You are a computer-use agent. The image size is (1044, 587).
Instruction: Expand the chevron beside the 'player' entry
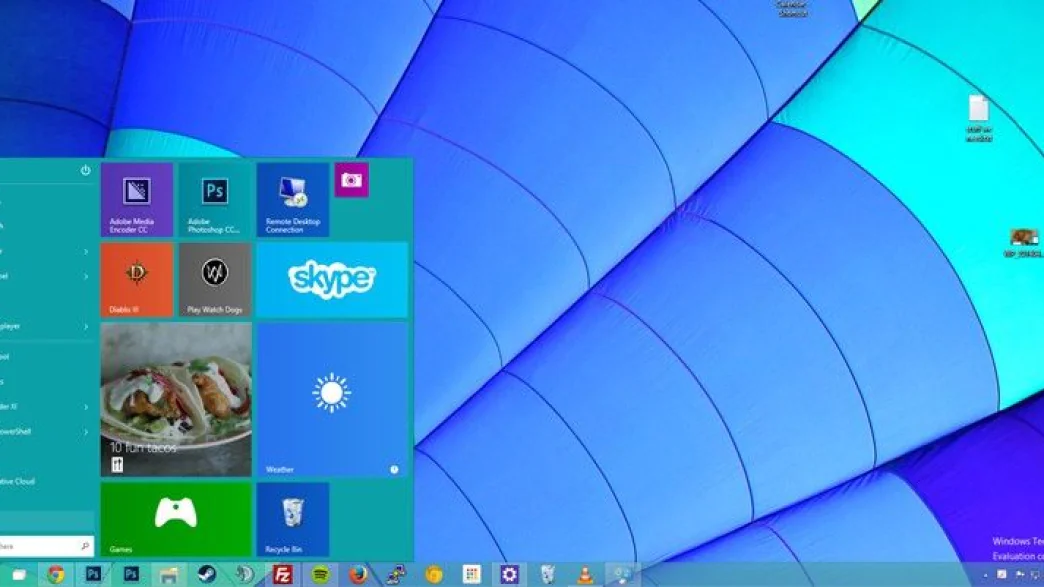tap(86, 327)
